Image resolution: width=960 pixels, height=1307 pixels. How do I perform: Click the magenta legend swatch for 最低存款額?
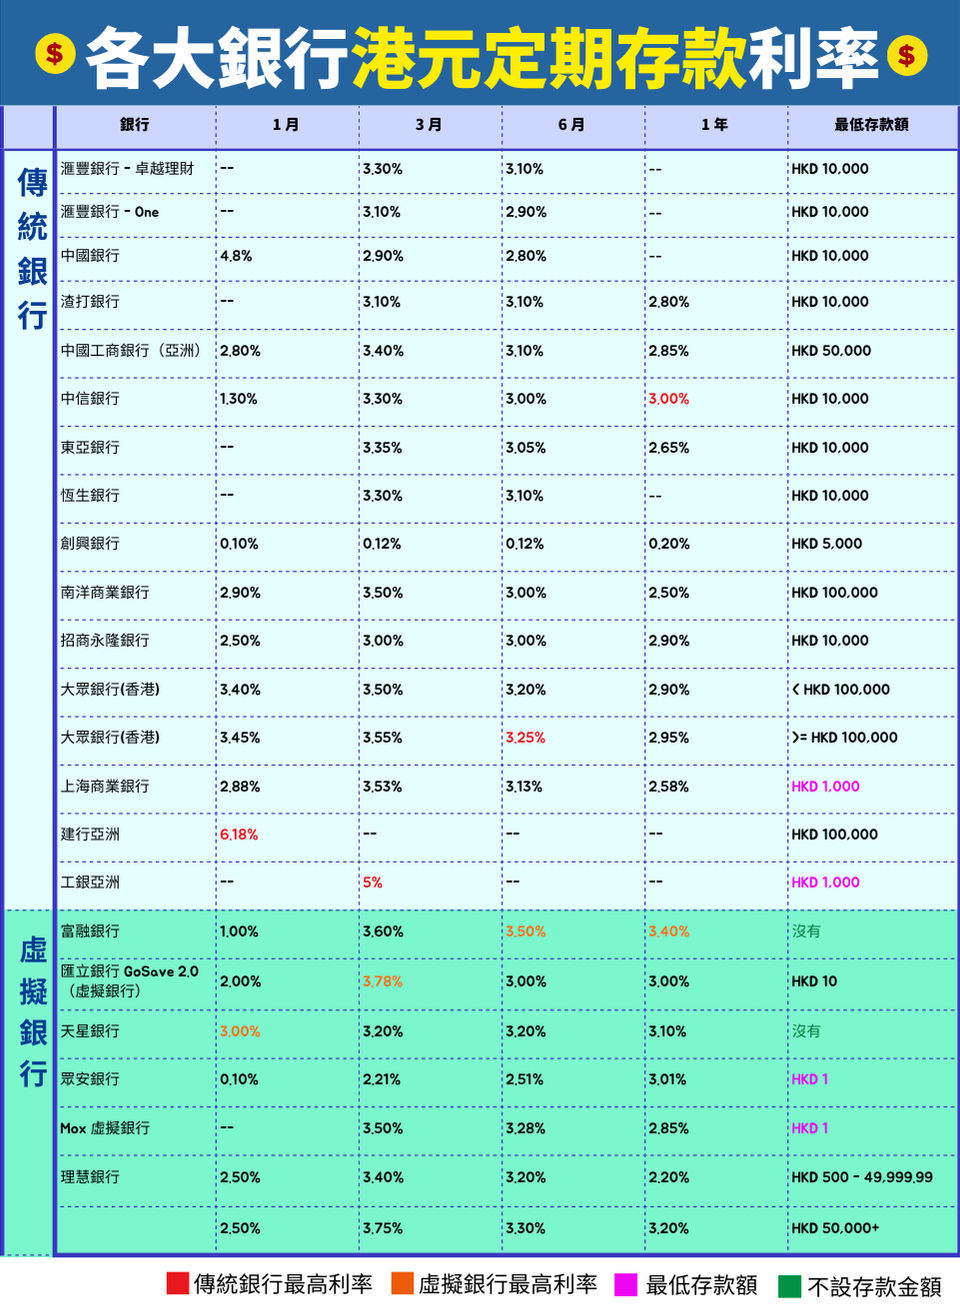(x=626, y=1284)
